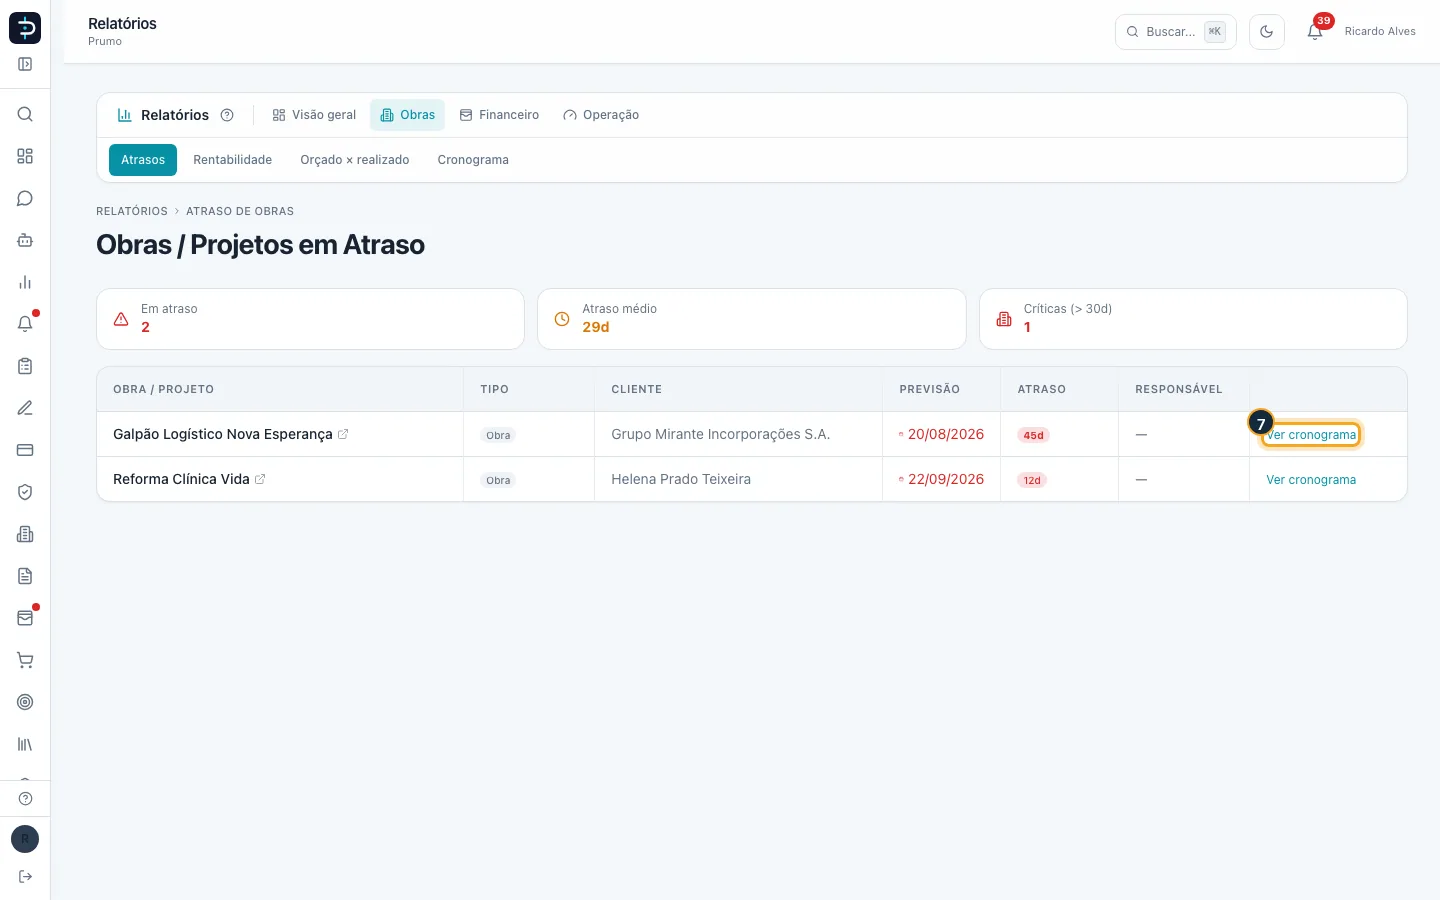Open the pencil edit icon in sidebar

(x=25, y=408)
